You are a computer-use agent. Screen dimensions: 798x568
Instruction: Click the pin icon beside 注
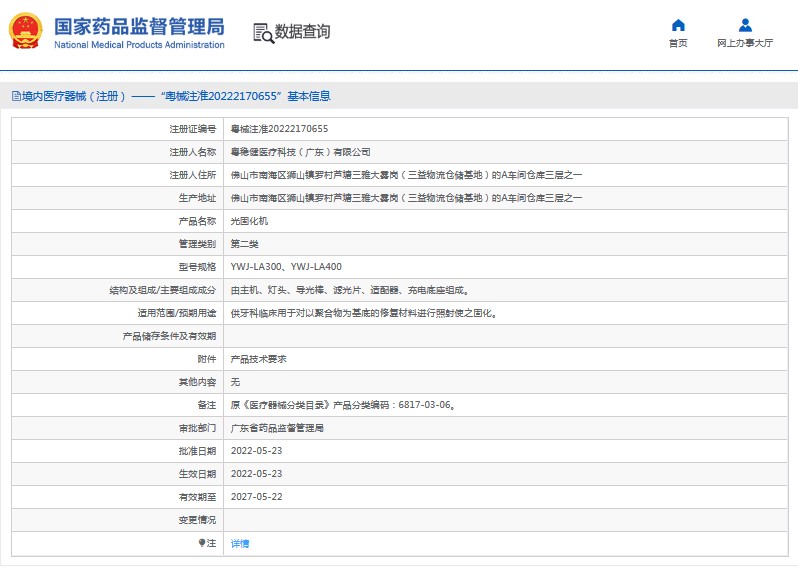(201, 543)
